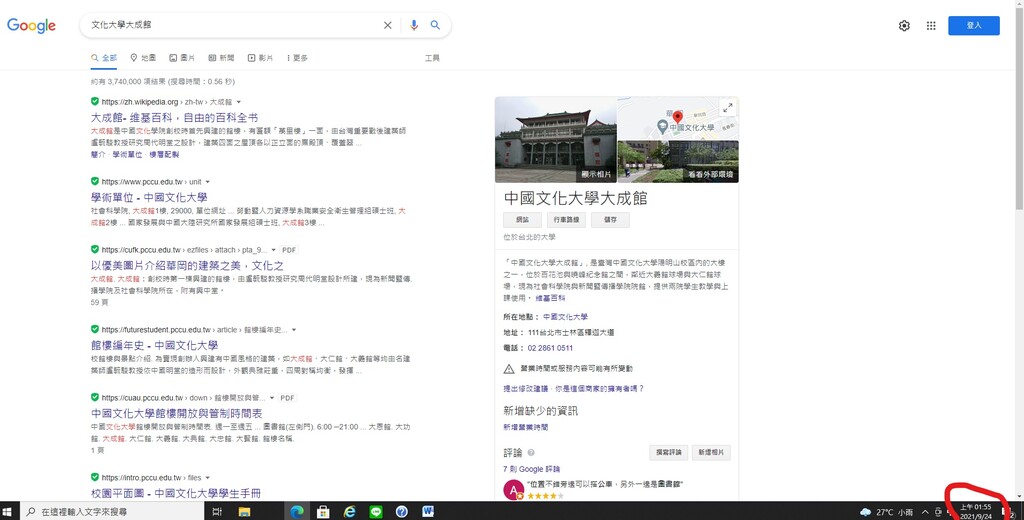
Task: Open the intro.pccu.edu.tw result dropdown arrow
Action: 208,478
